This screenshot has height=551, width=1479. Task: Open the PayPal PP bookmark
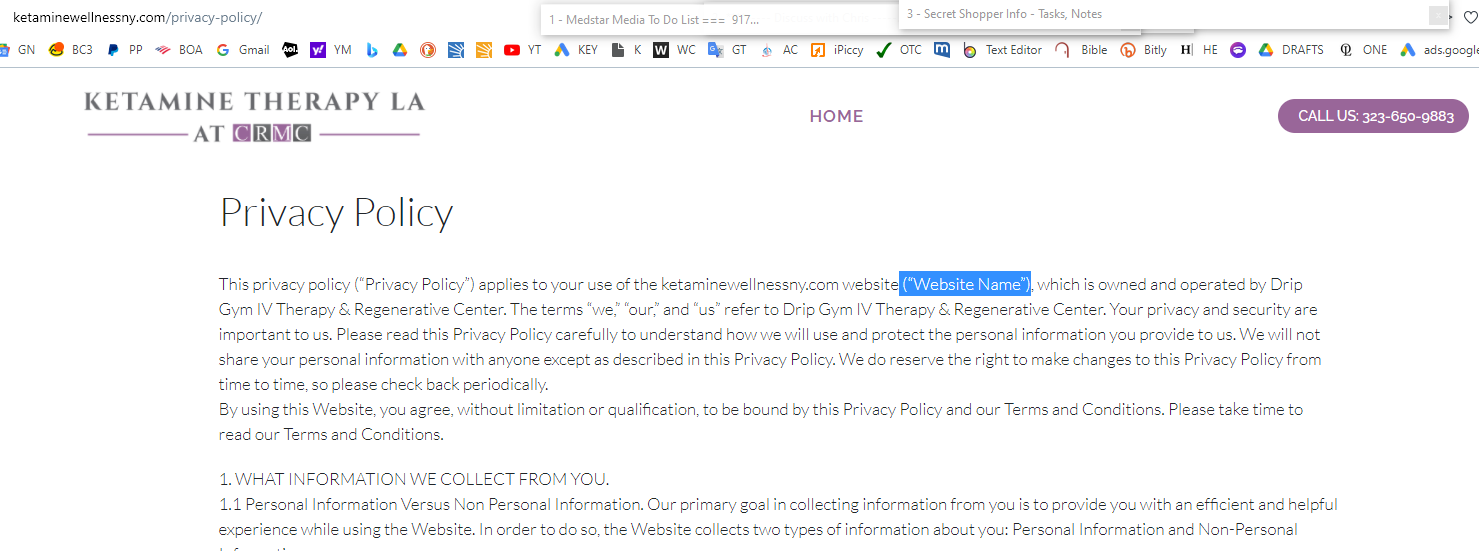point(125,50)
